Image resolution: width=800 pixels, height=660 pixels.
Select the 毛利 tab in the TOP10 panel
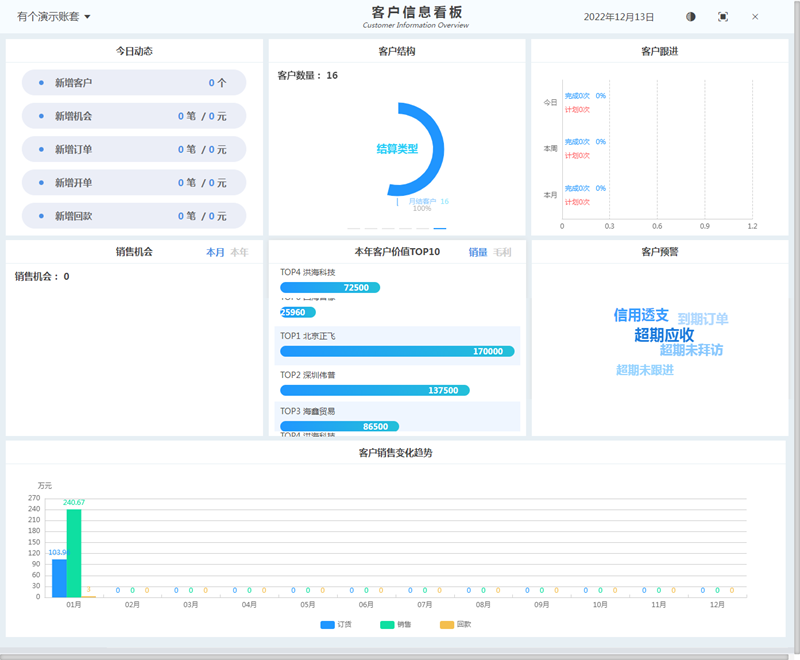(503, 252)
